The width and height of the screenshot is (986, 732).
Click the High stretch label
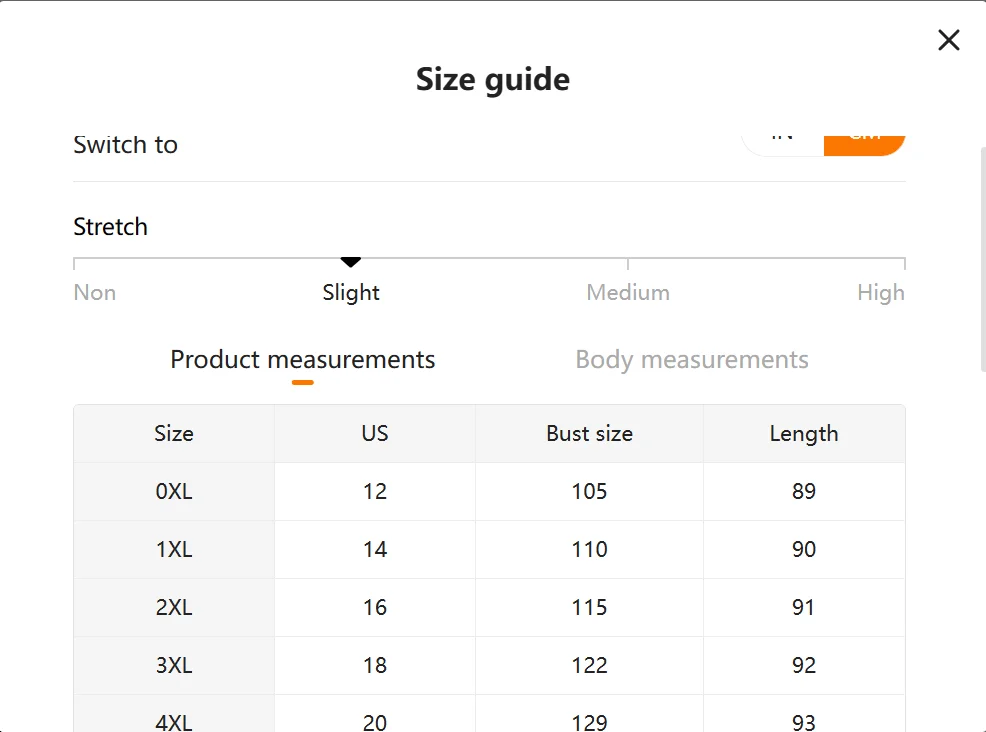tap(880, 293)
